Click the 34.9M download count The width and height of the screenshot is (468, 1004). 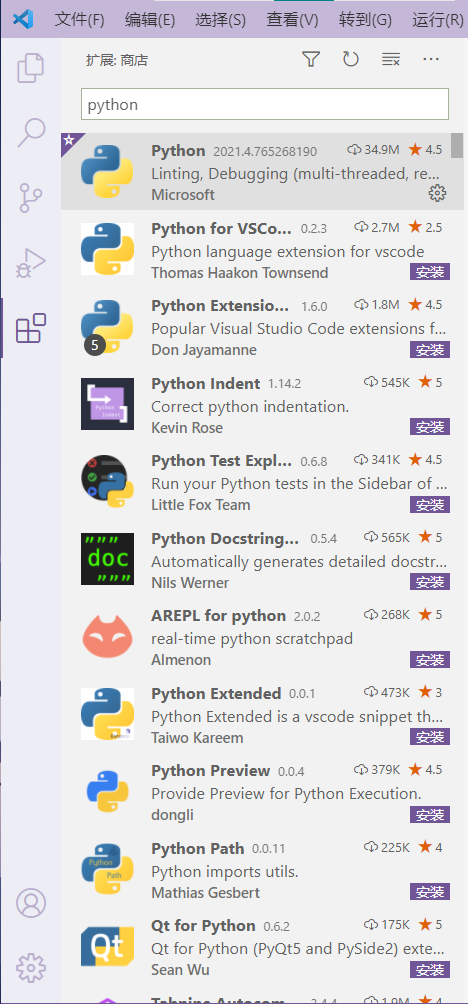pos(373,150)
